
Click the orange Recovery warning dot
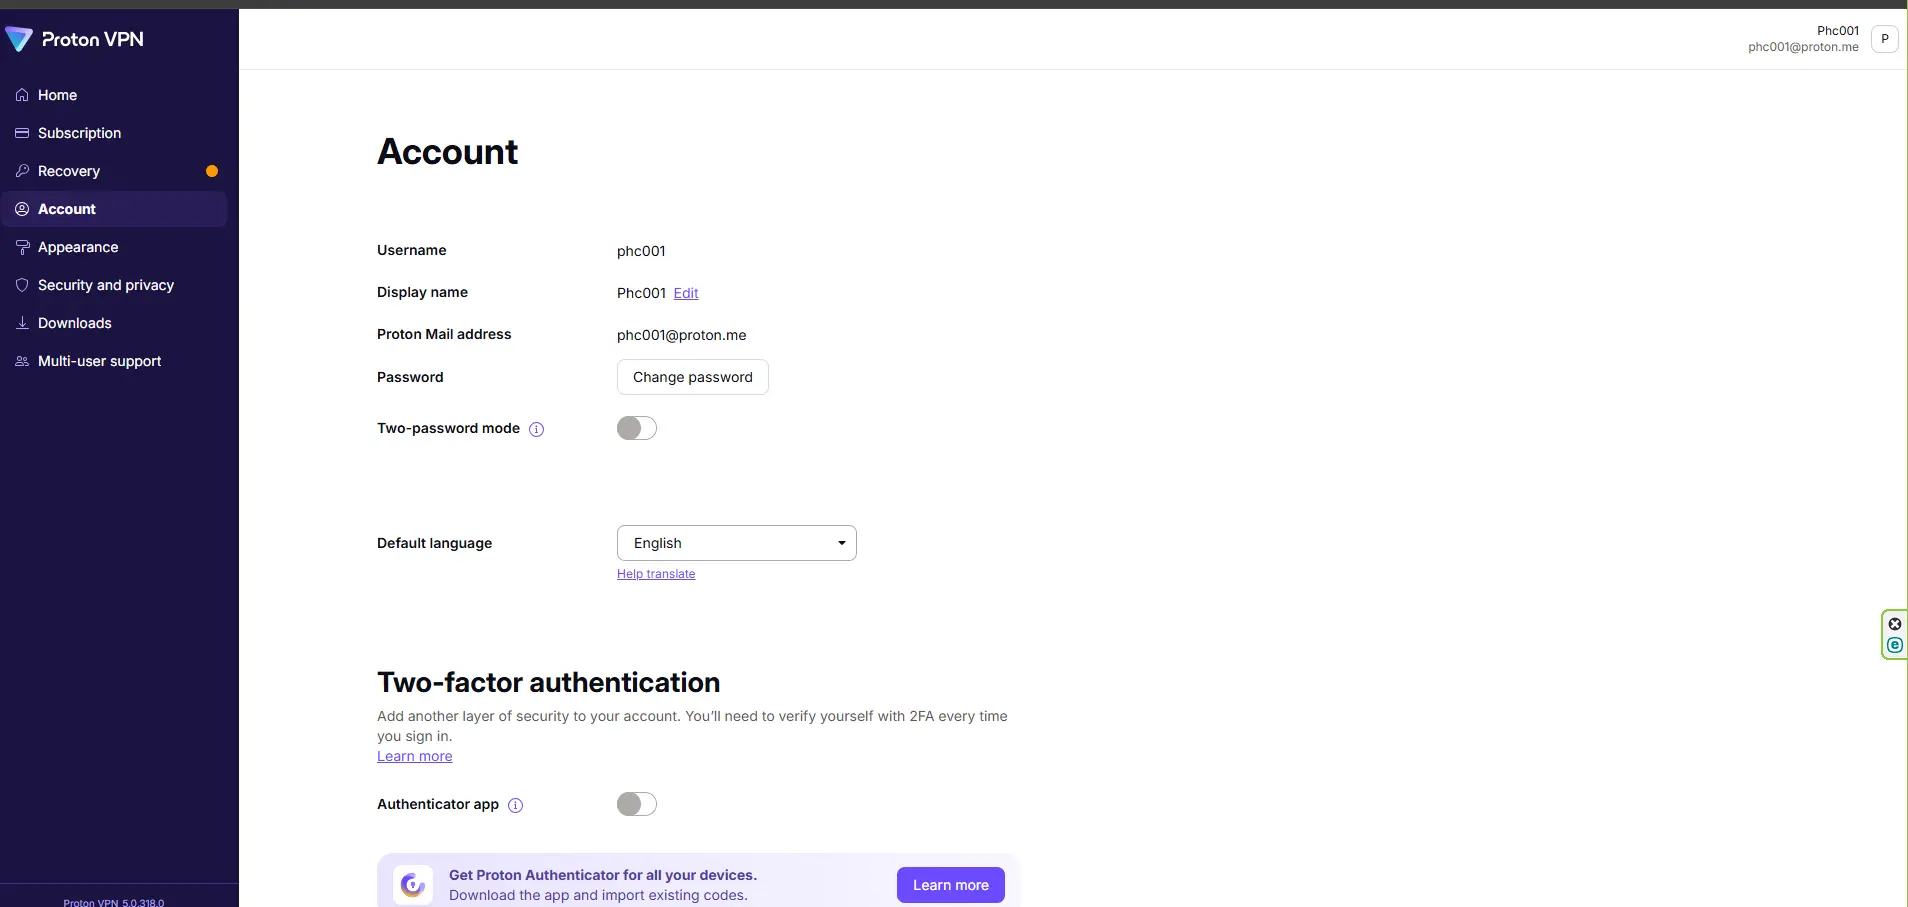point(212,171)
